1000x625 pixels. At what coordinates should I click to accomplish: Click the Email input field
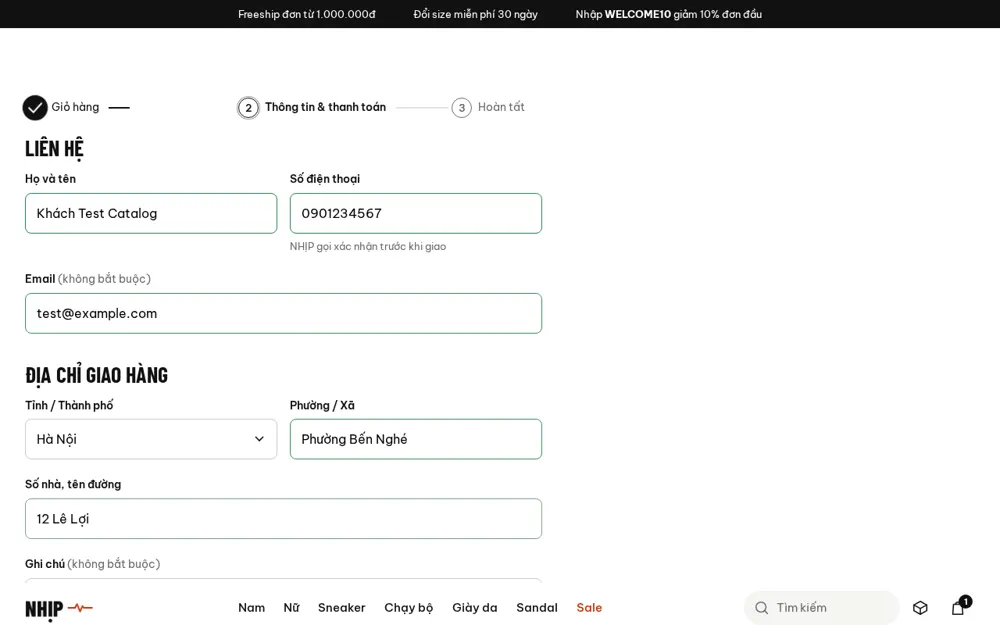(283, 313)
